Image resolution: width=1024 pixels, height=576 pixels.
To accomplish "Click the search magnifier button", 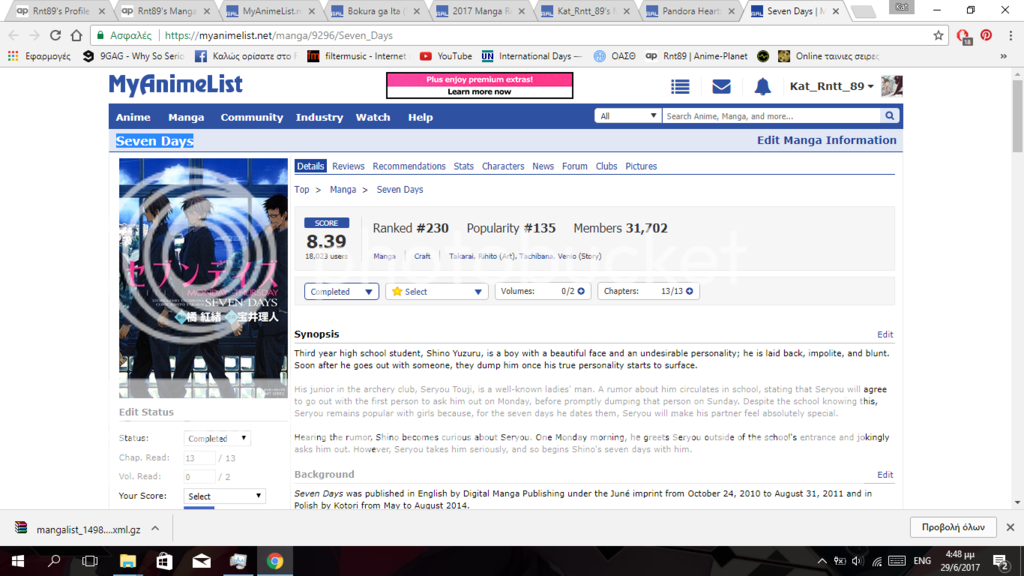I will point(889,116).
